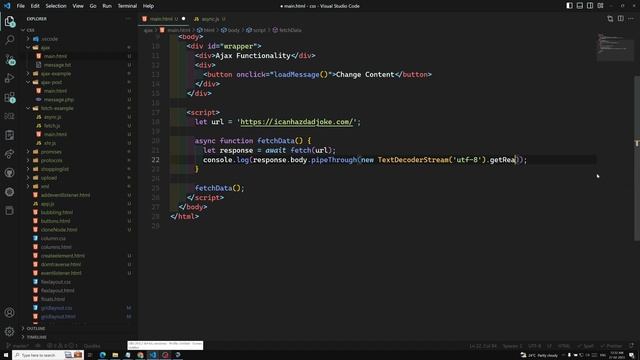Open the Run menu
The width and height of the screenshot is (640, 360).
[107, 6]
